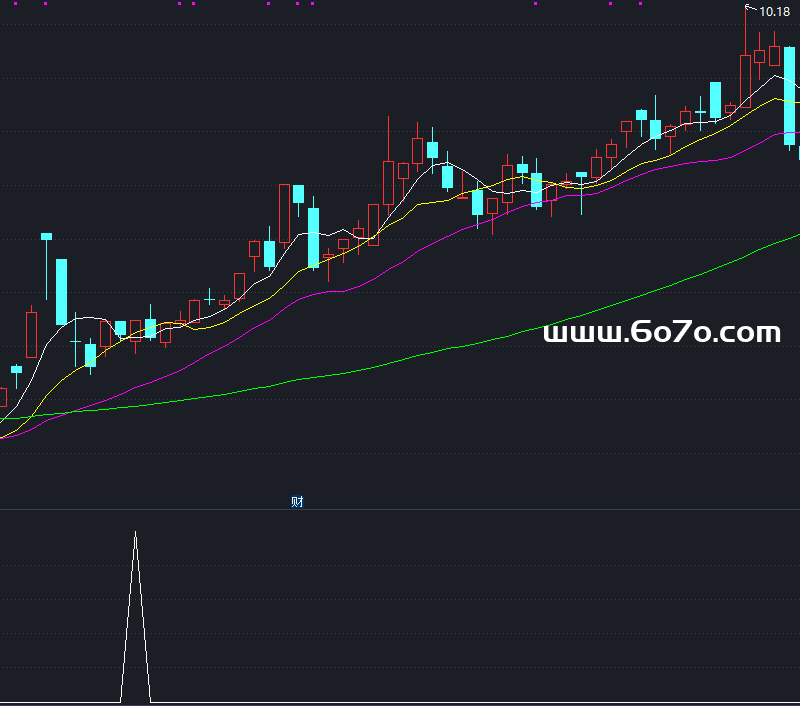Screen dimensions: 800x706
Task: Click the 财 financial report marker
Action: click(297, 501)
